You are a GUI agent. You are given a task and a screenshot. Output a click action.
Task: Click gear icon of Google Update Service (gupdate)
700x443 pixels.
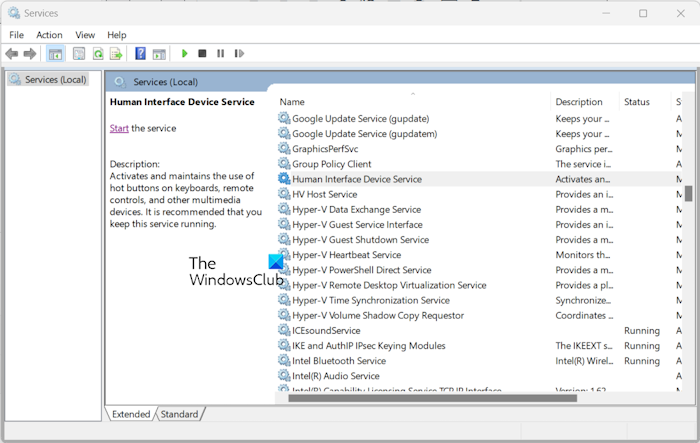(x=284, y=118)
